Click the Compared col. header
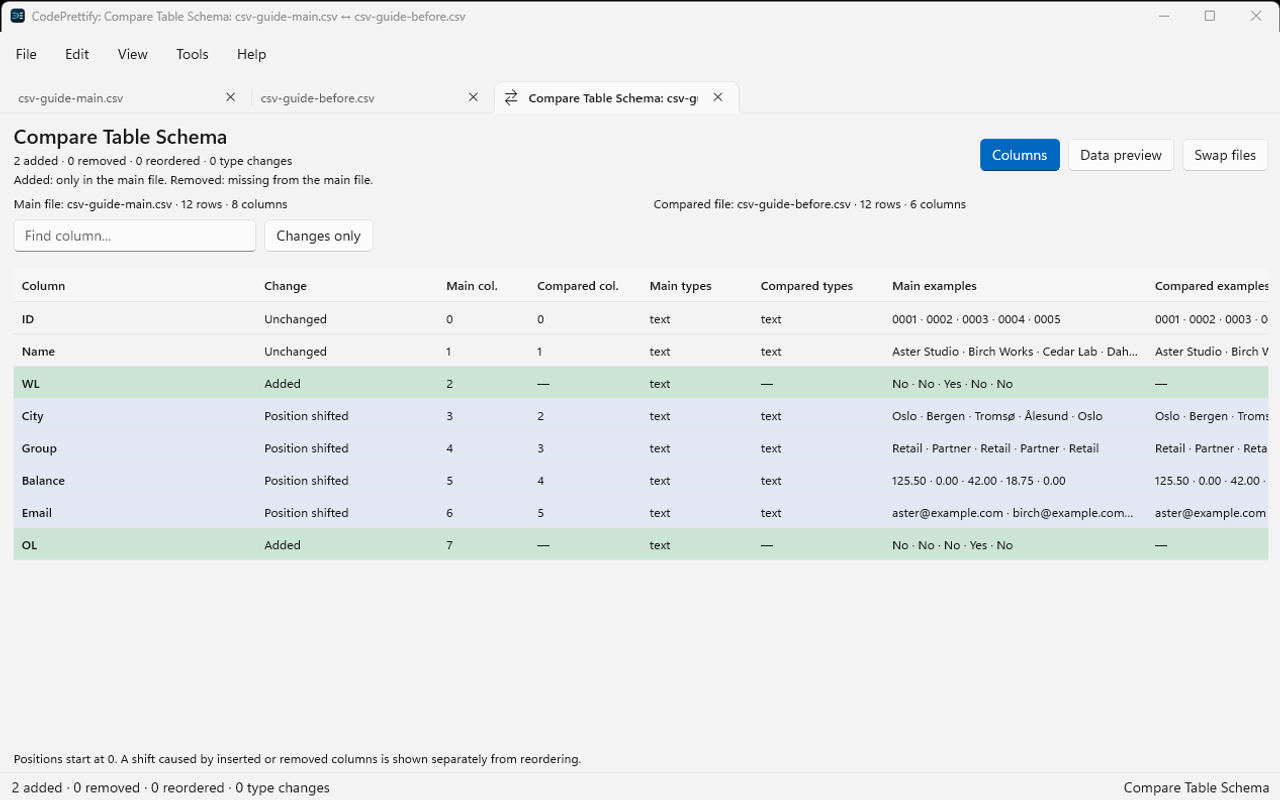The image size is (1280, 800). coord(578,286)
